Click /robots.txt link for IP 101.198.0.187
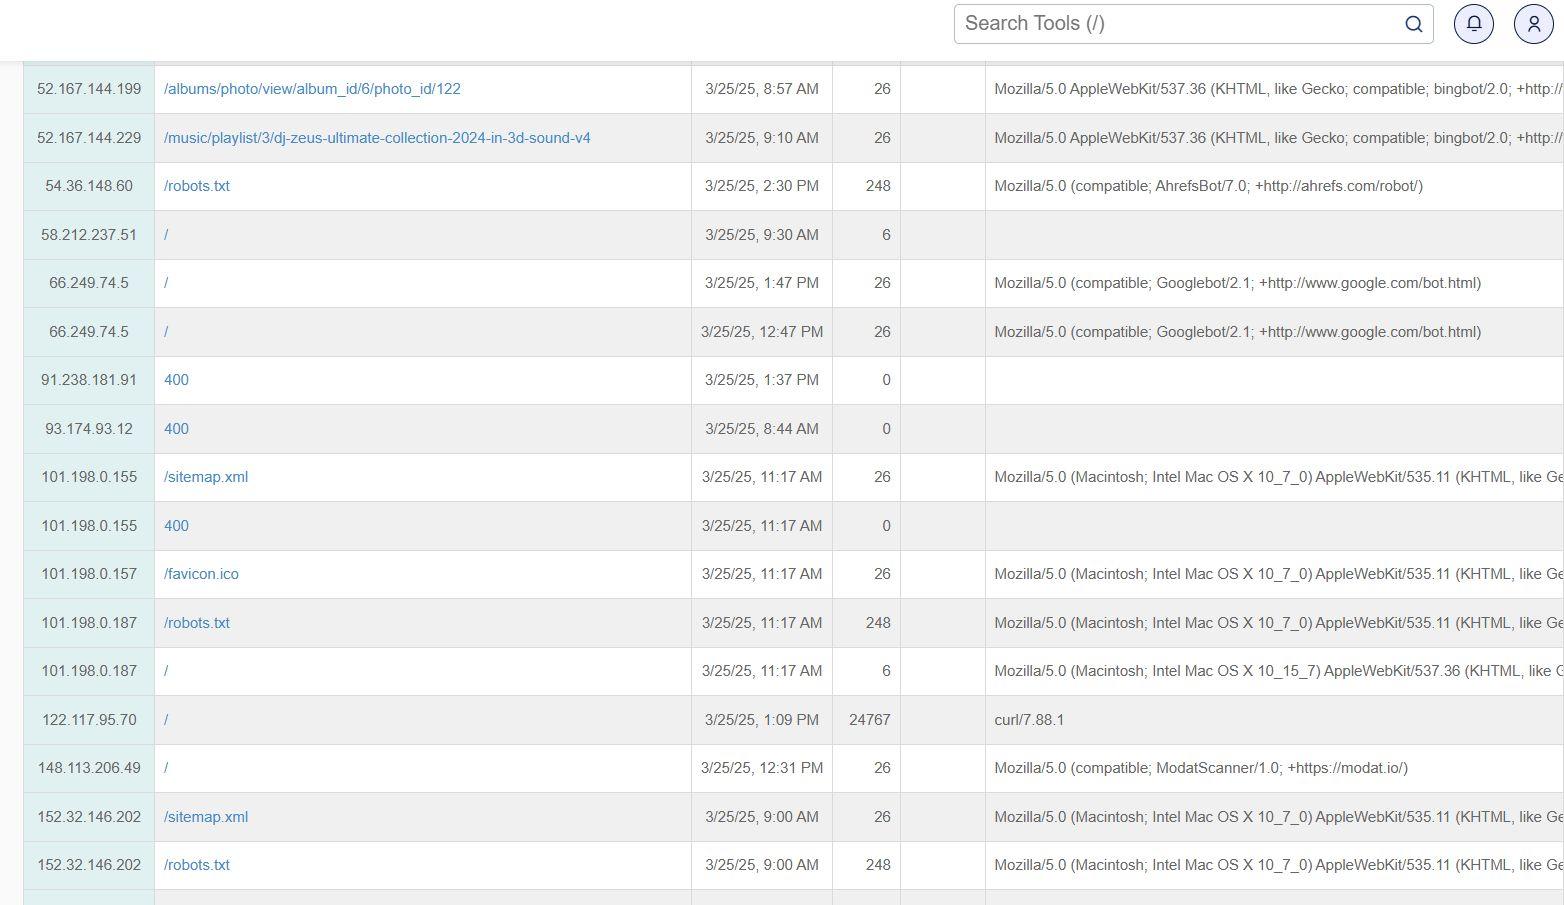Image resolution: width=1564 pixels, height=905 pixels. 197,623
